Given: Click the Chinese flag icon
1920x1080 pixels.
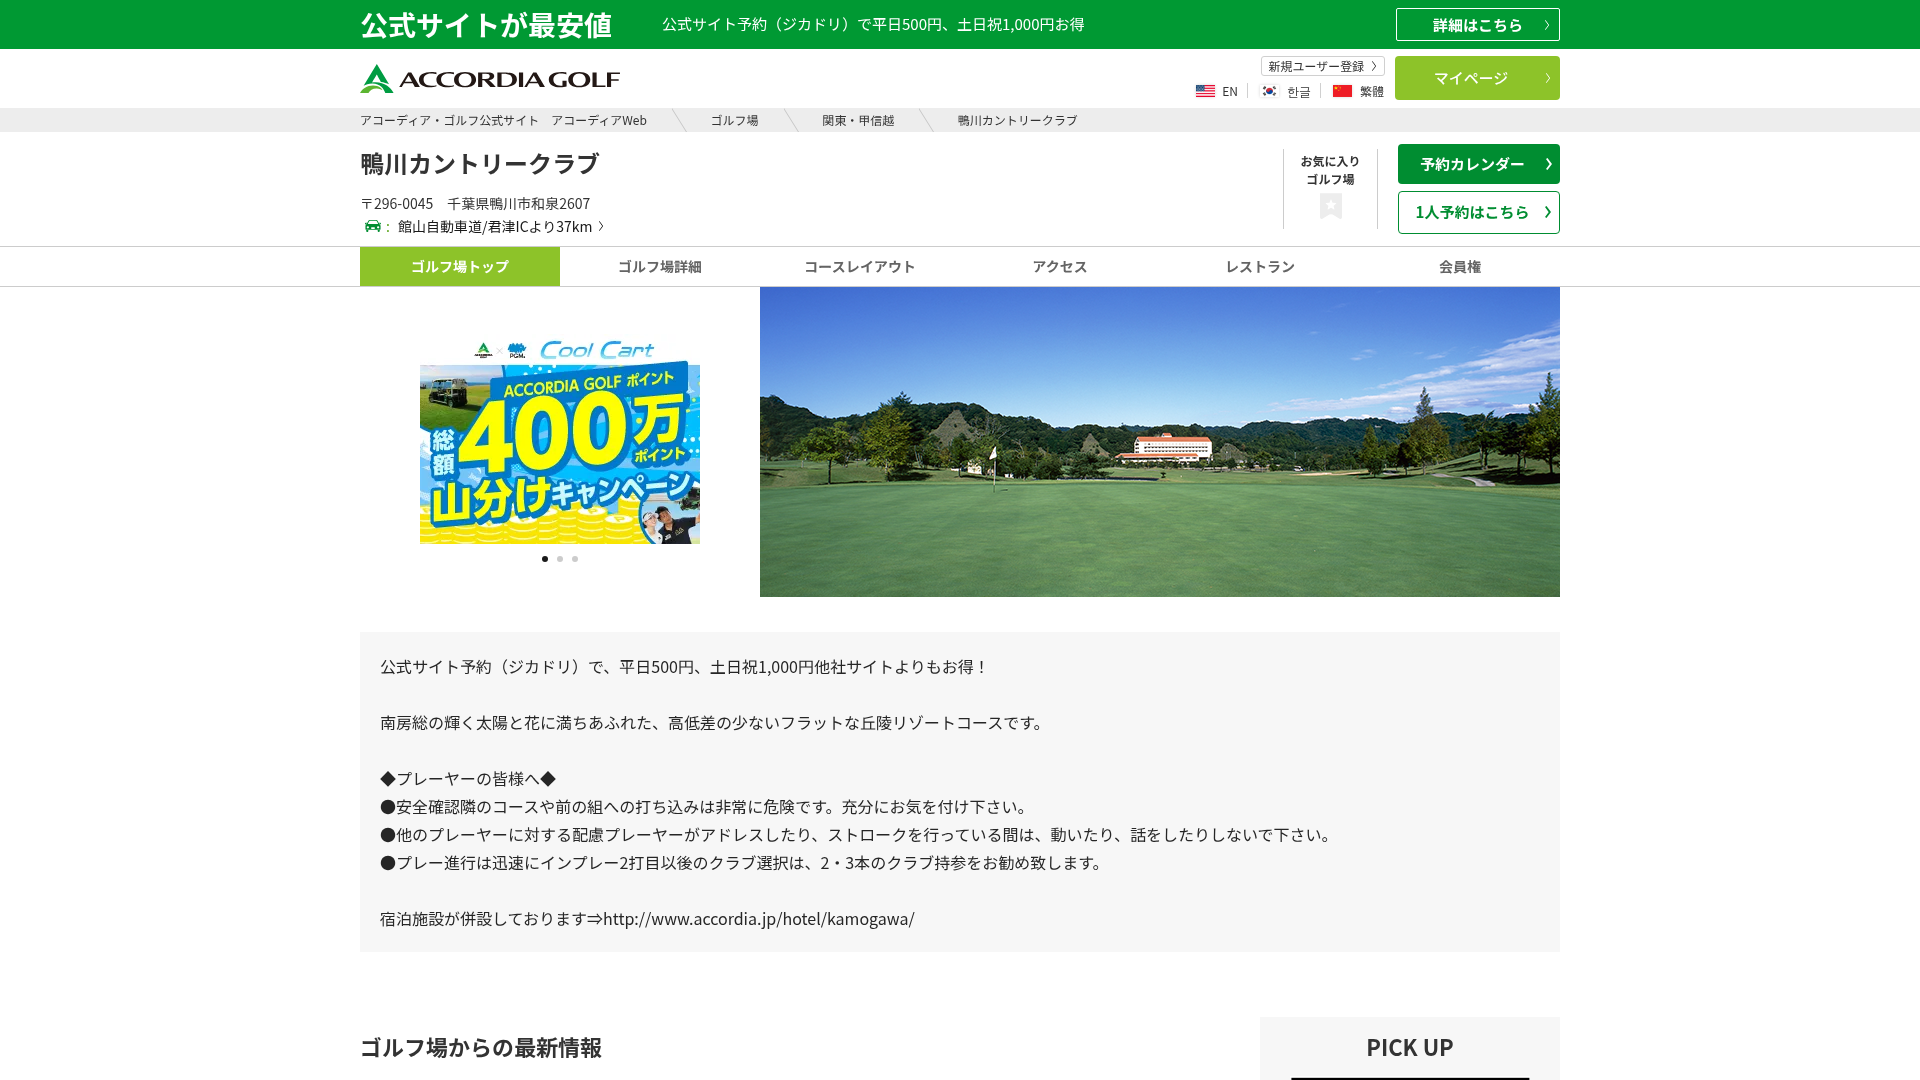Looking at the screenshot, I should point(1342,91).
